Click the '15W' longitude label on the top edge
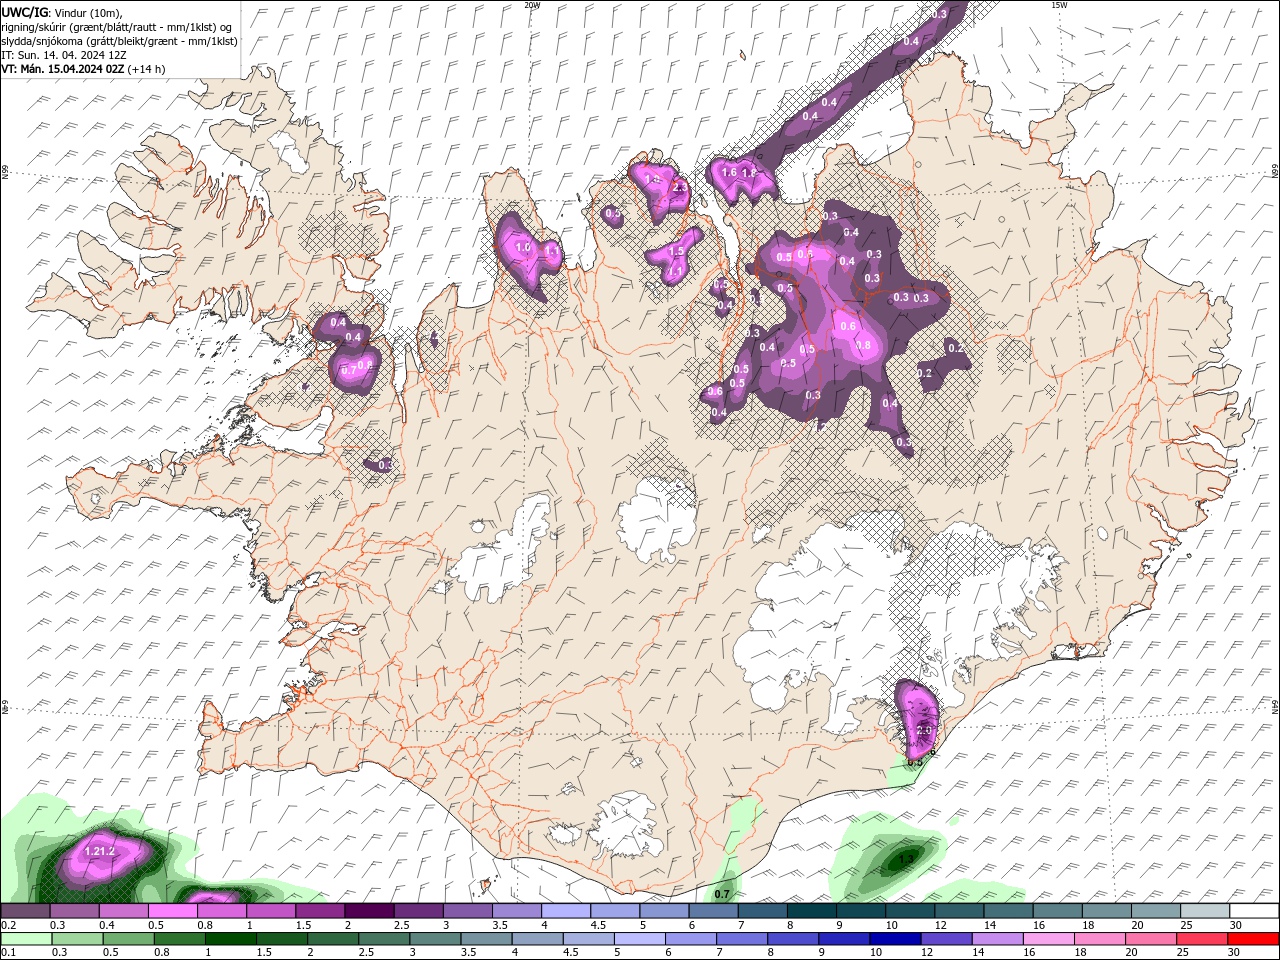 click(1059, 5)
